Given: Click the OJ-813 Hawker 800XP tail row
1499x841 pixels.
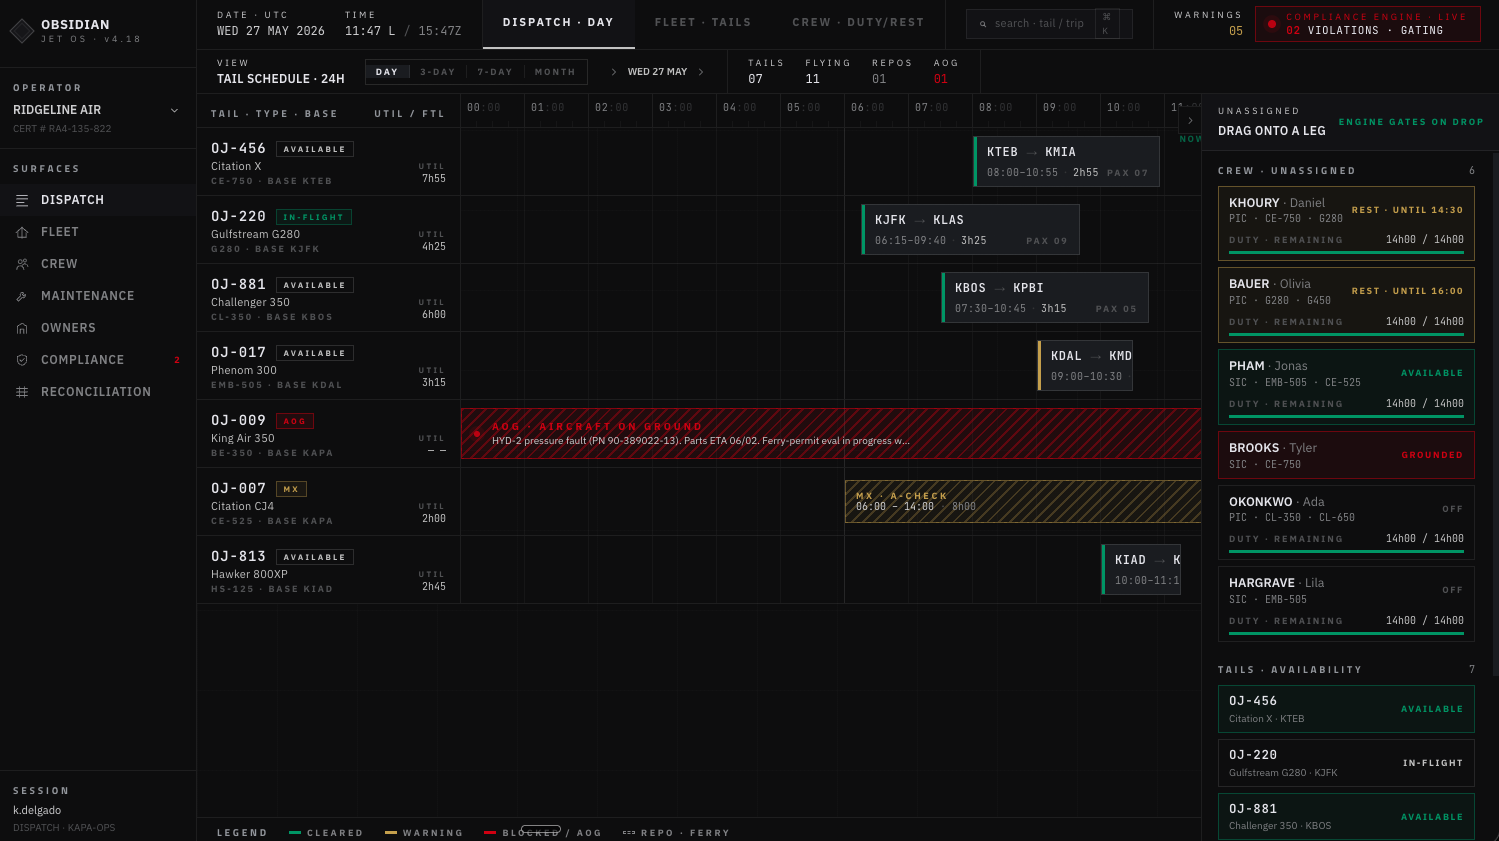Looking at the screenshot, I should coord(328,570).
